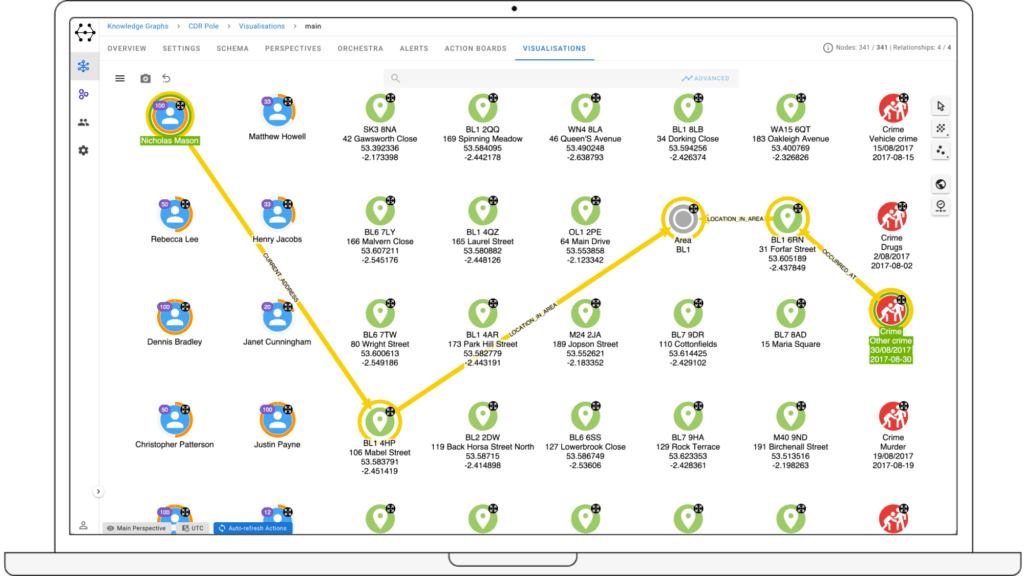
Task: Click the knowledge graph sidebar icon
Action: (84, 66)
